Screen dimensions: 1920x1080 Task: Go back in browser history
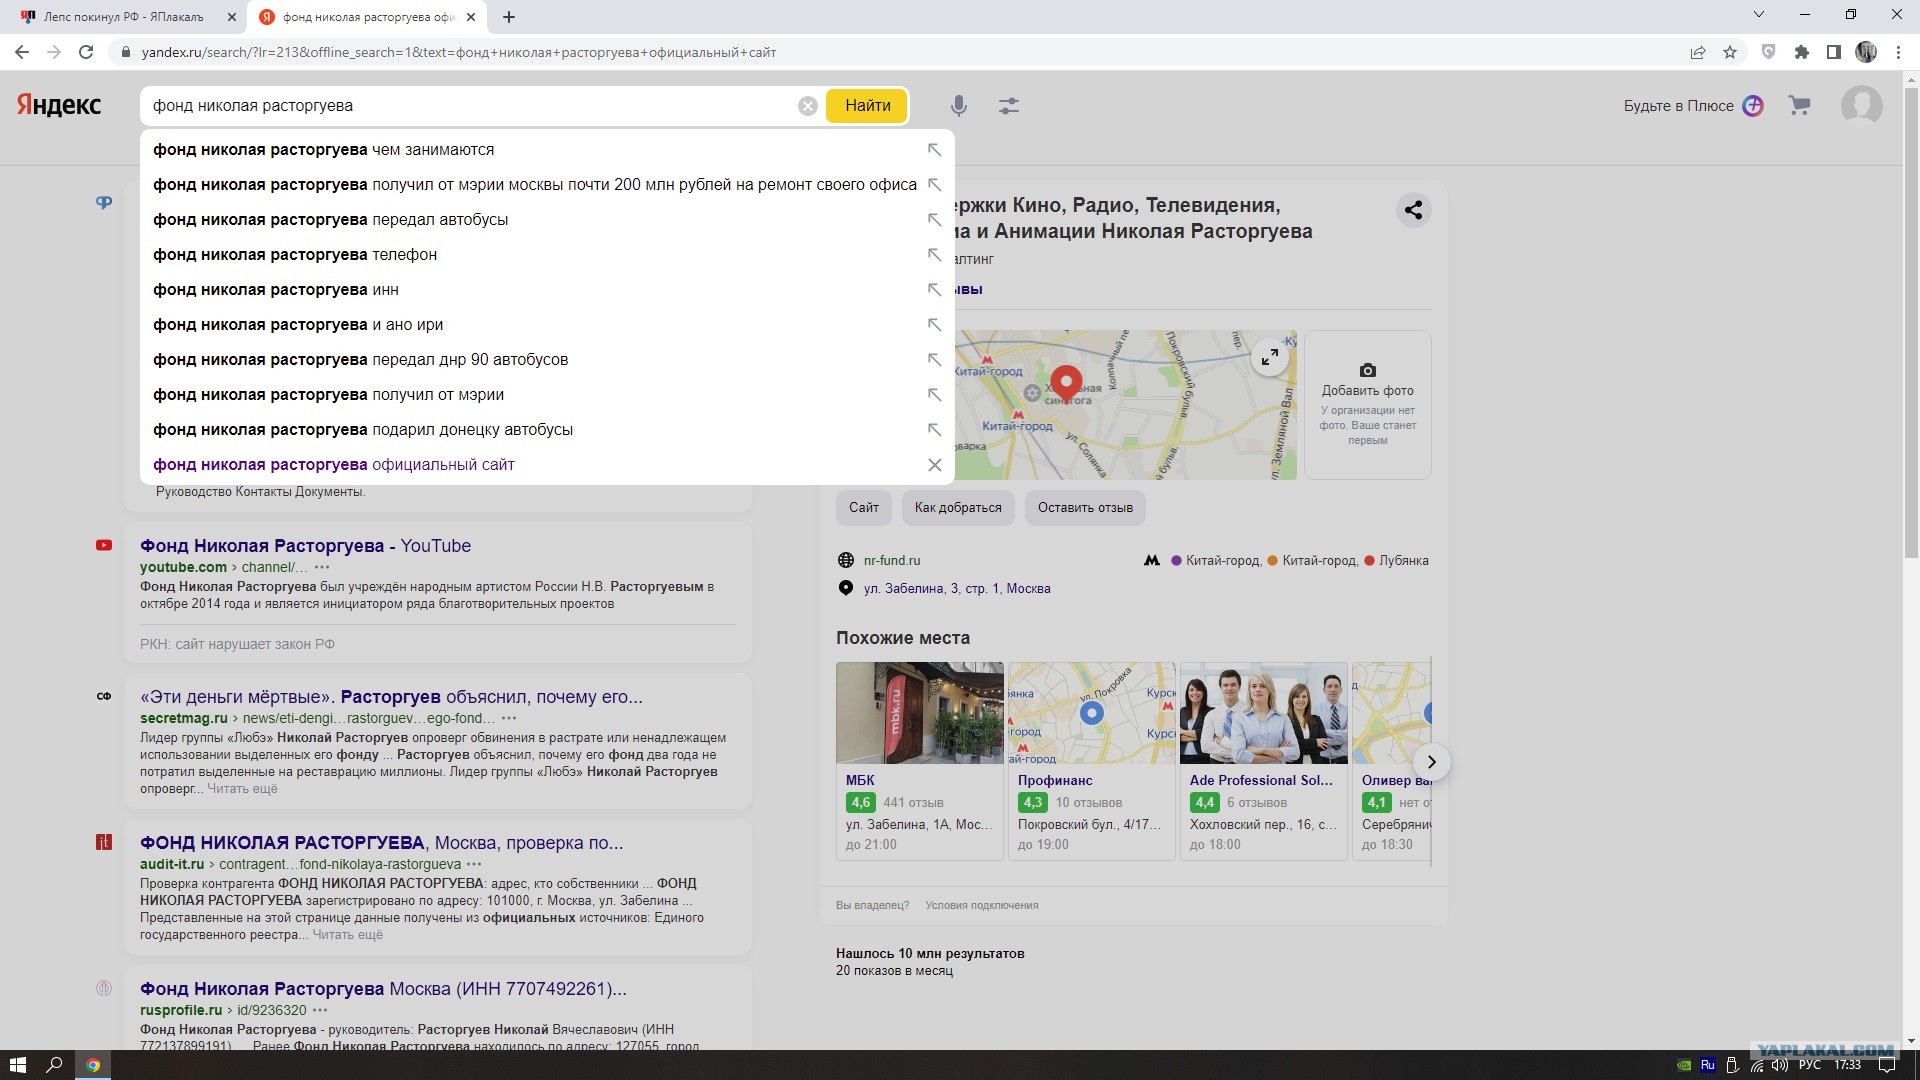point(22,52)
